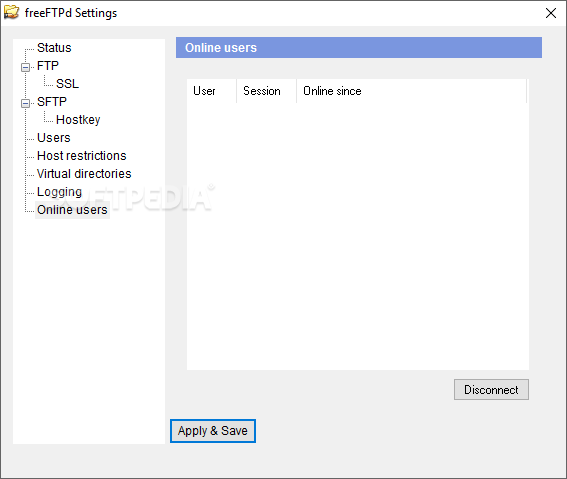This screenshot has height=479, width=567.
Task: Select FTP in the settings tree
Action: (47, 66)
